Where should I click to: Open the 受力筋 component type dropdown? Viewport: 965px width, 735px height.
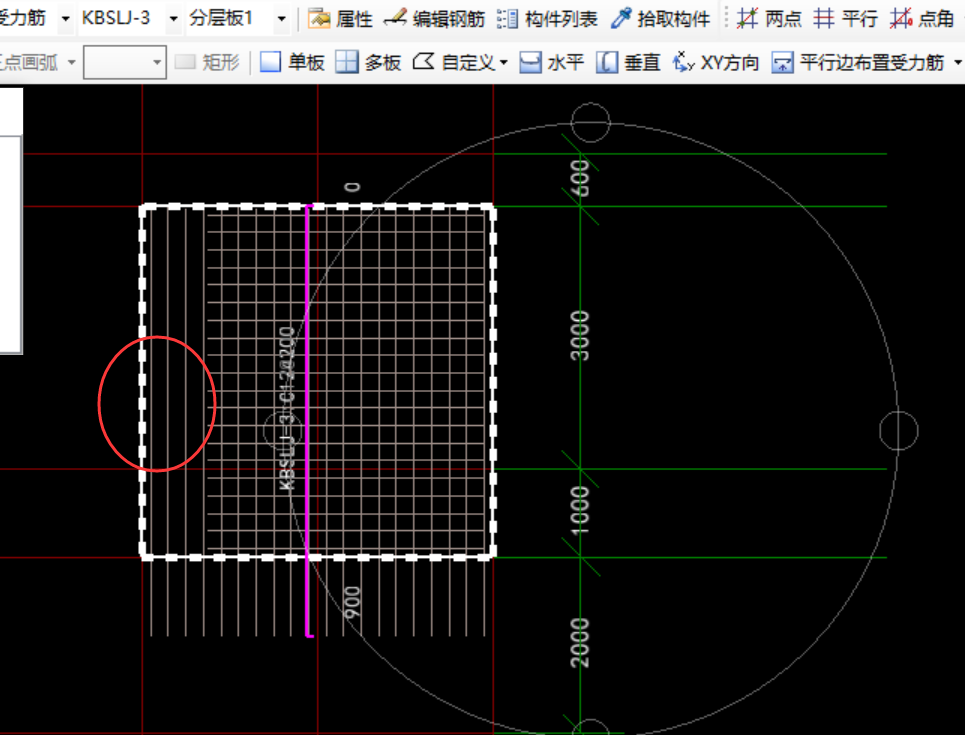pyautogui.click(x=65, y=18)
